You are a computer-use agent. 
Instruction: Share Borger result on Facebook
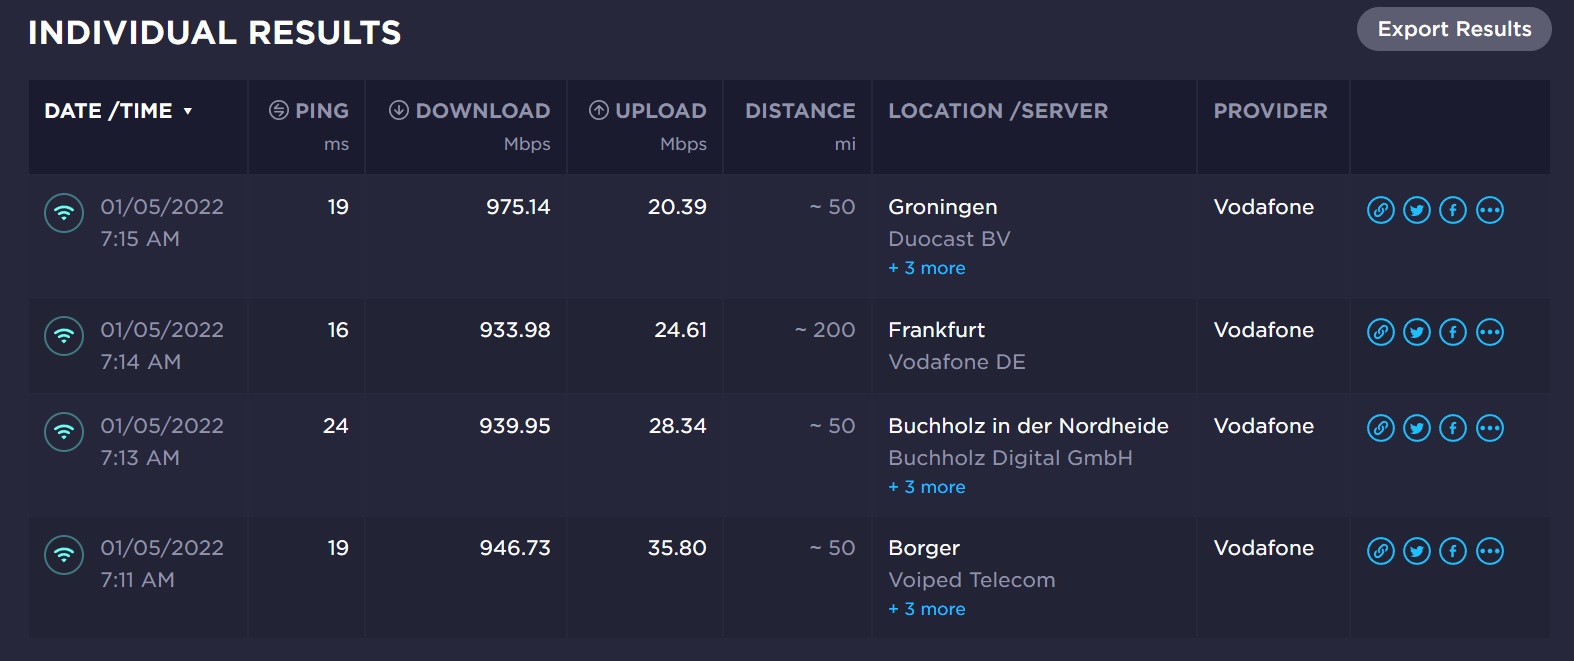(x=1453, y=551)
